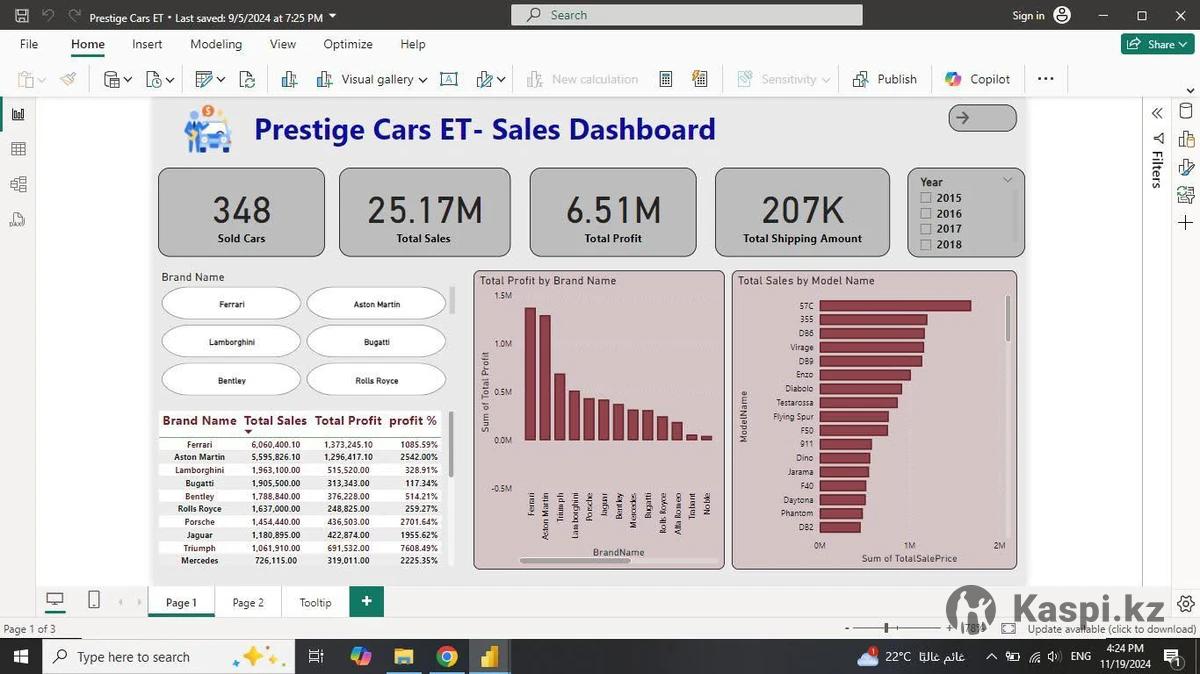Screen dimensions: 1200x674
Task: Click the Quick measure icon
Action: [x=700, y=79]
